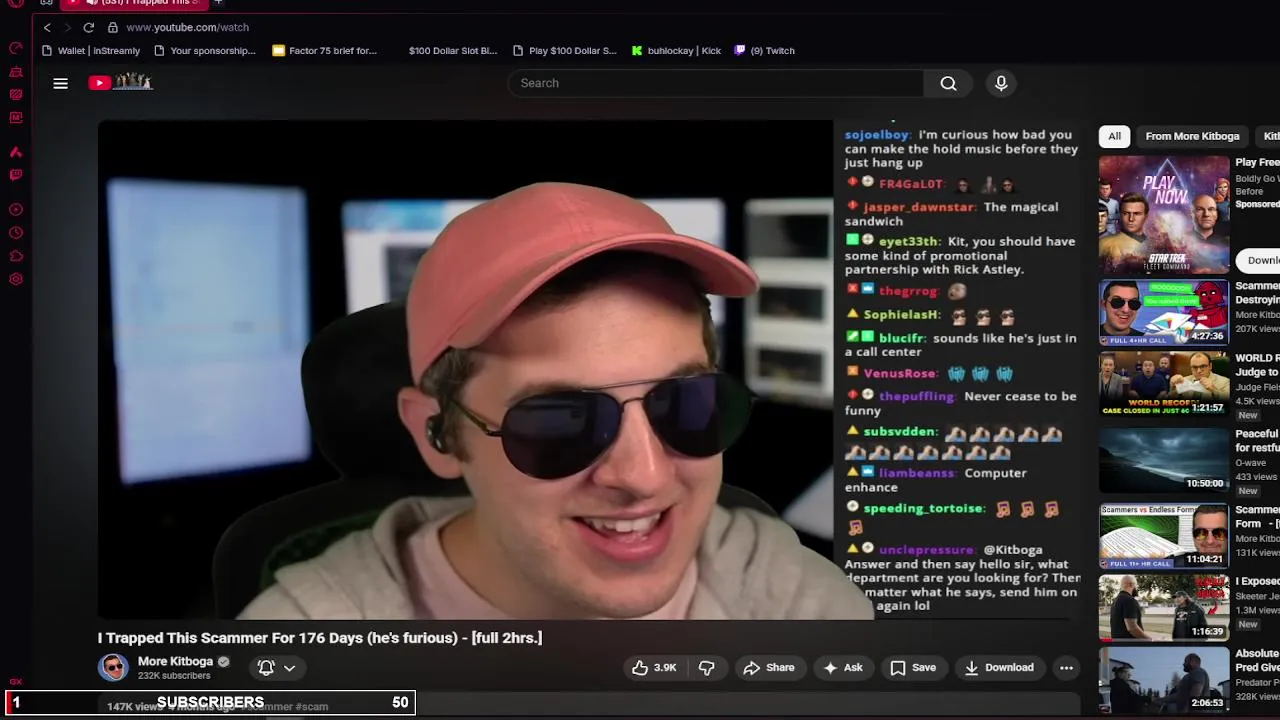This screenshot has width=1280, height=720.
Task: Click unclepressure username in chat
Action: pos(926,550)
